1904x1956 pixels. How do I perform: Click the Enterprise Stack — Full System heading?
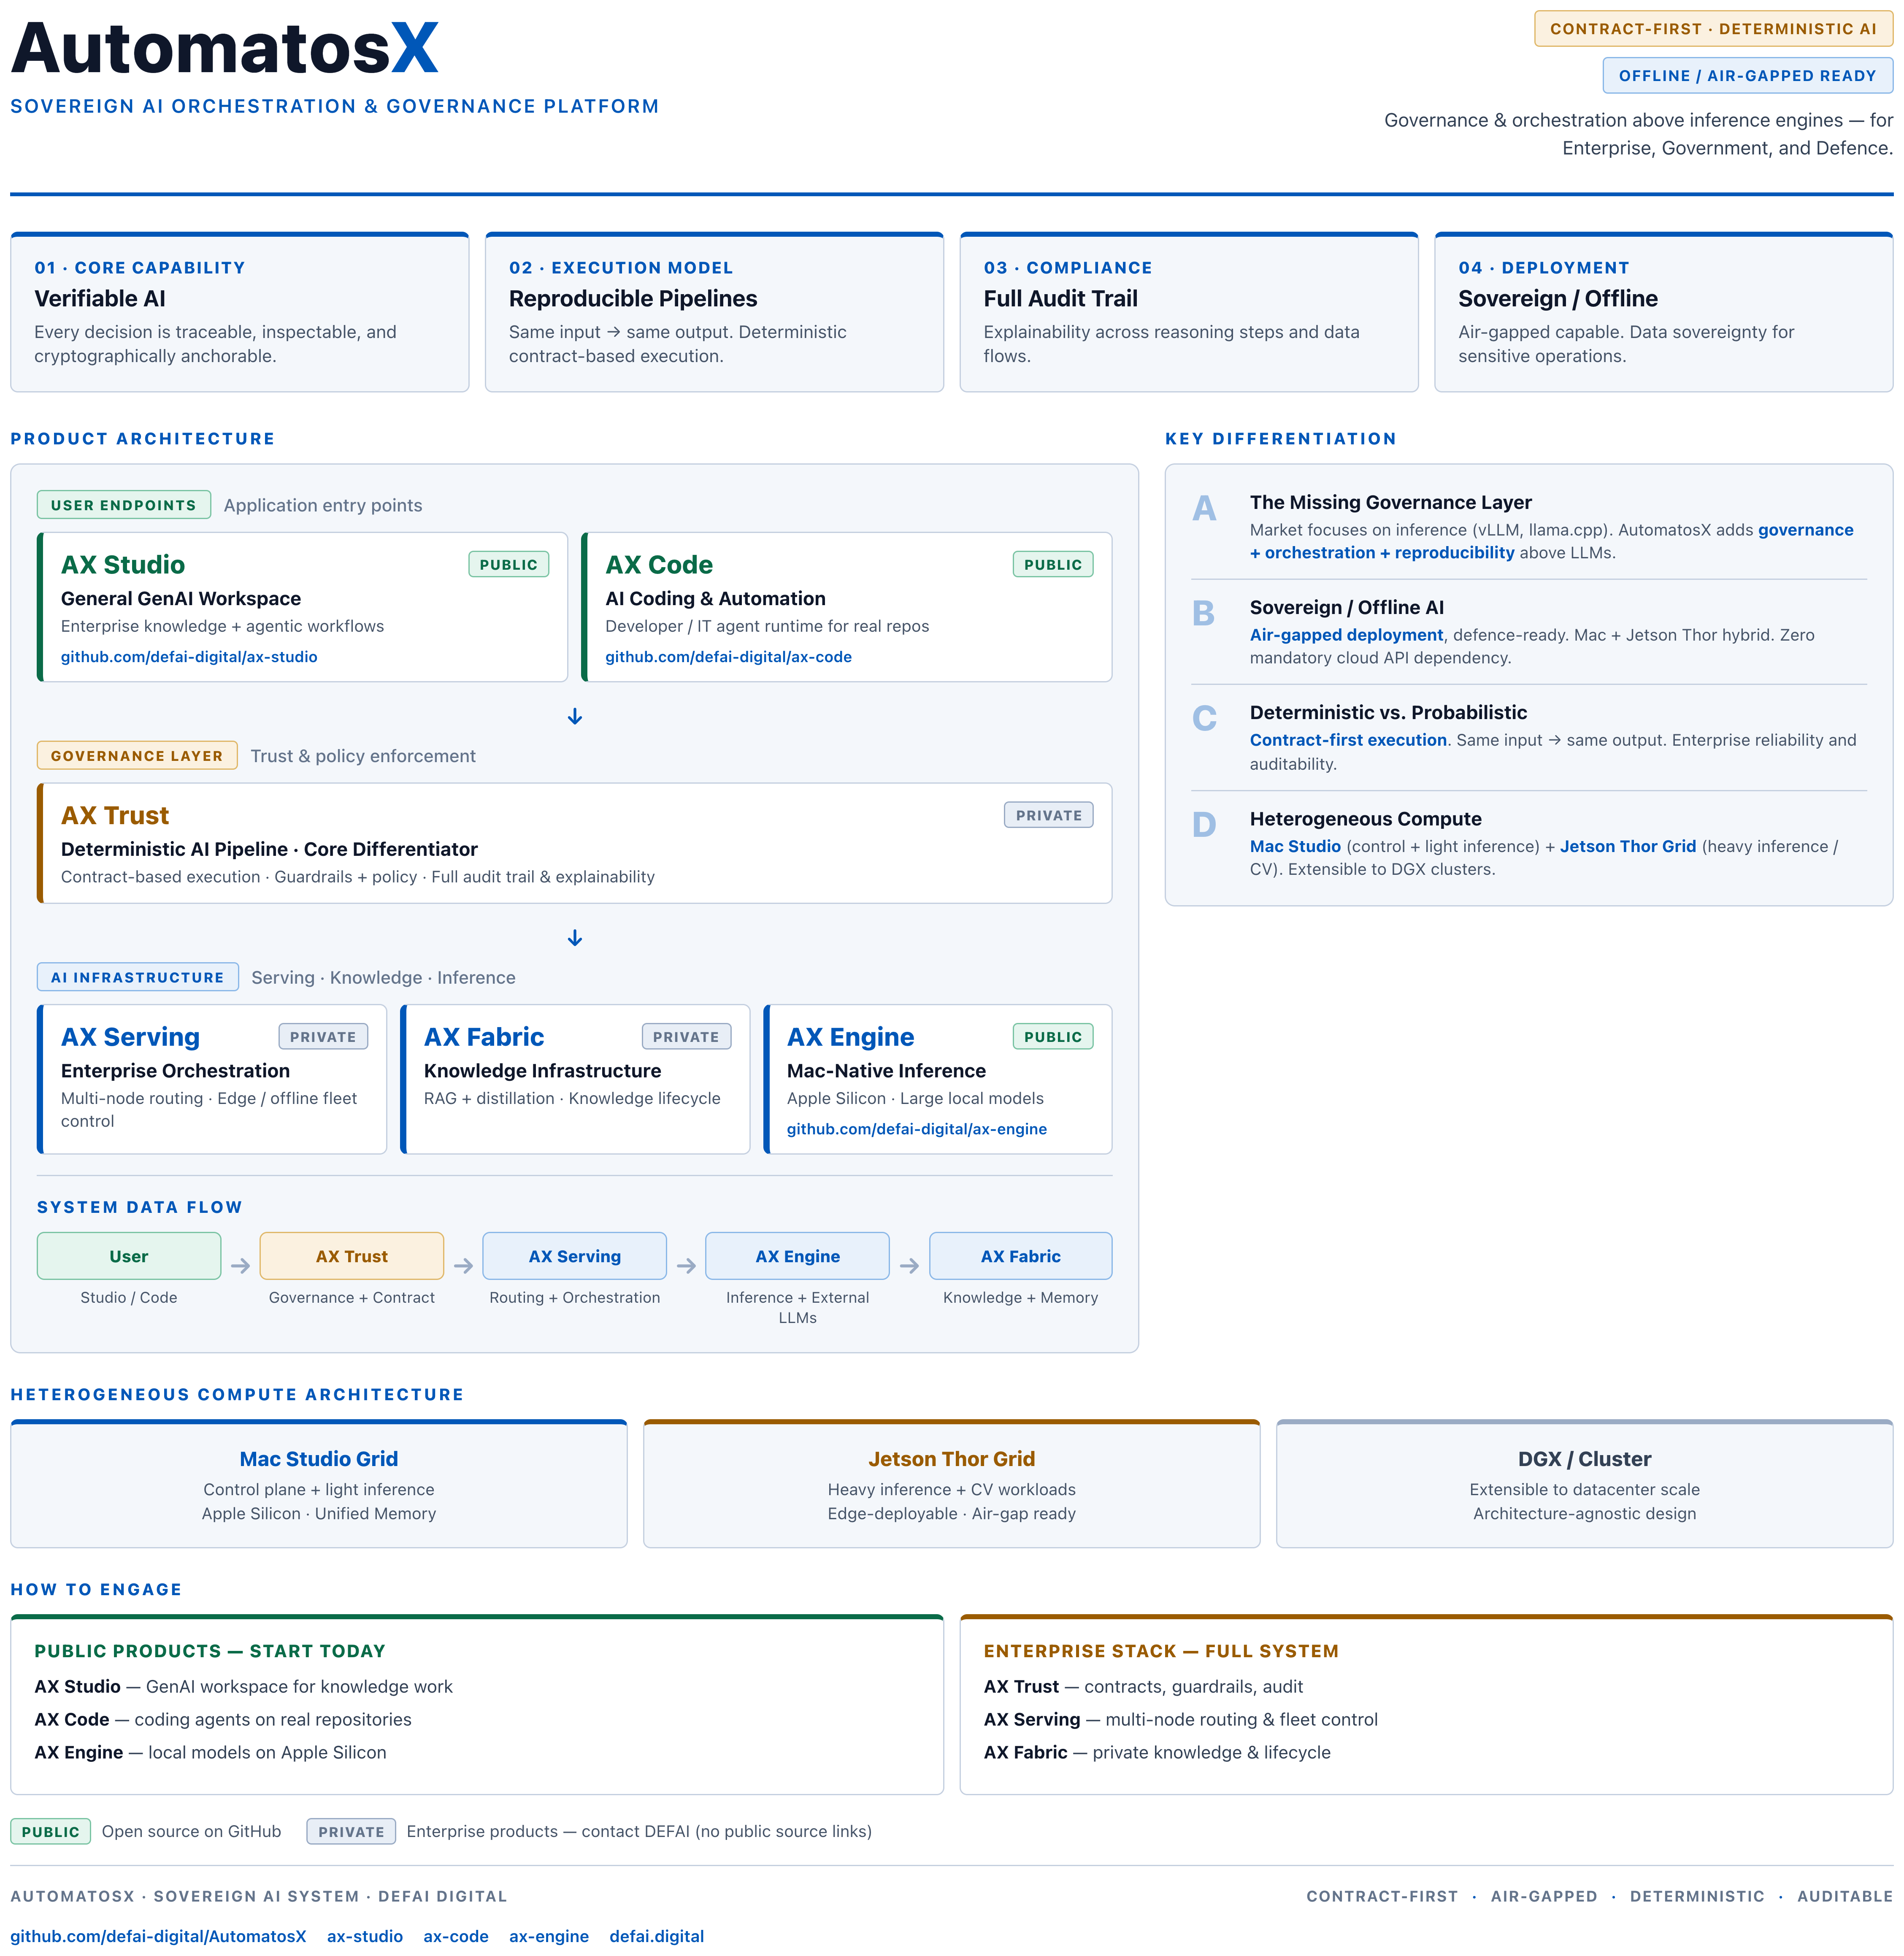click(x=1161, y=1651)
